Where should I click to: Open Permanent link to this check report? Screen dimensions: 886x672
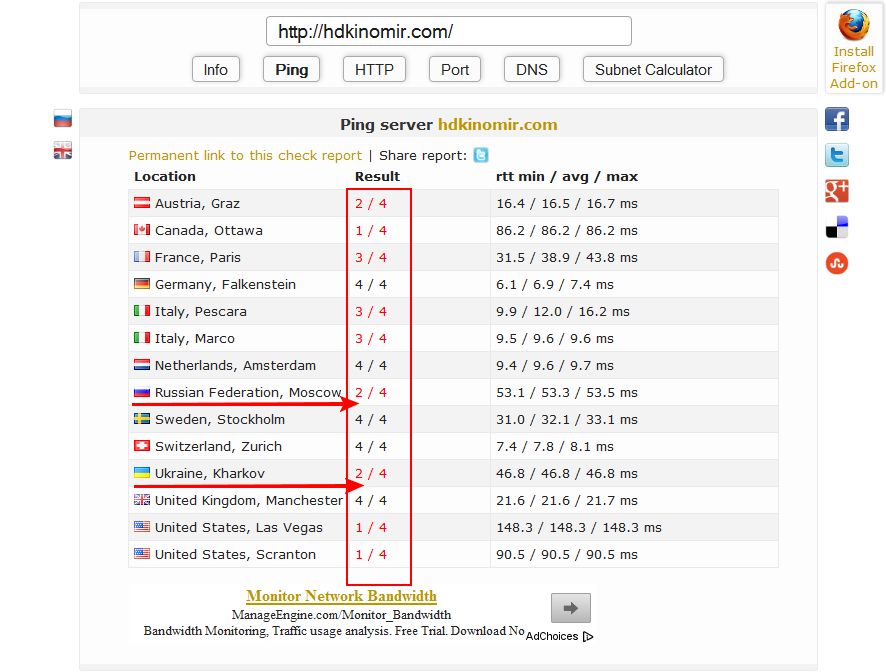coord(245,155)
